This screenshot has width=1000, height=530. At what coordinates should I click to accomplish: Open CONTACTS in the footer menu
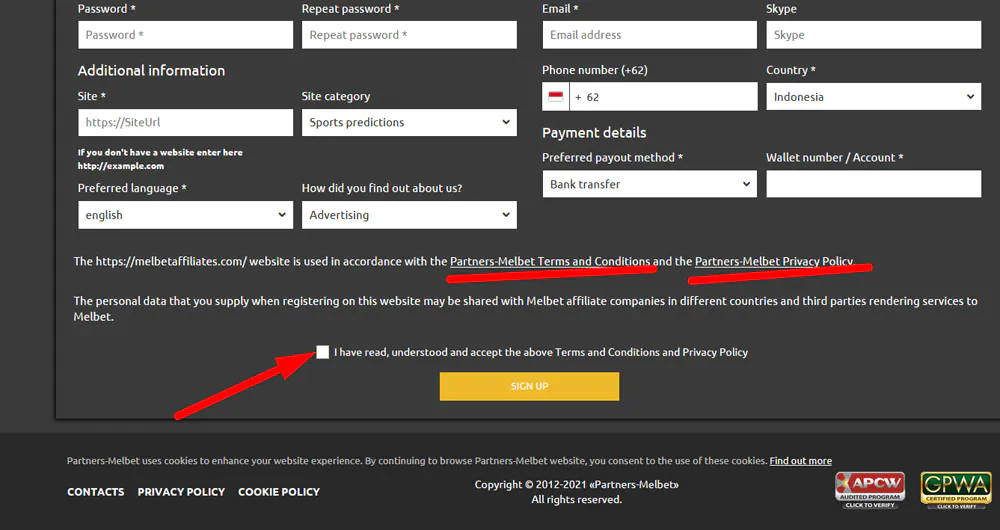(96, 492)
